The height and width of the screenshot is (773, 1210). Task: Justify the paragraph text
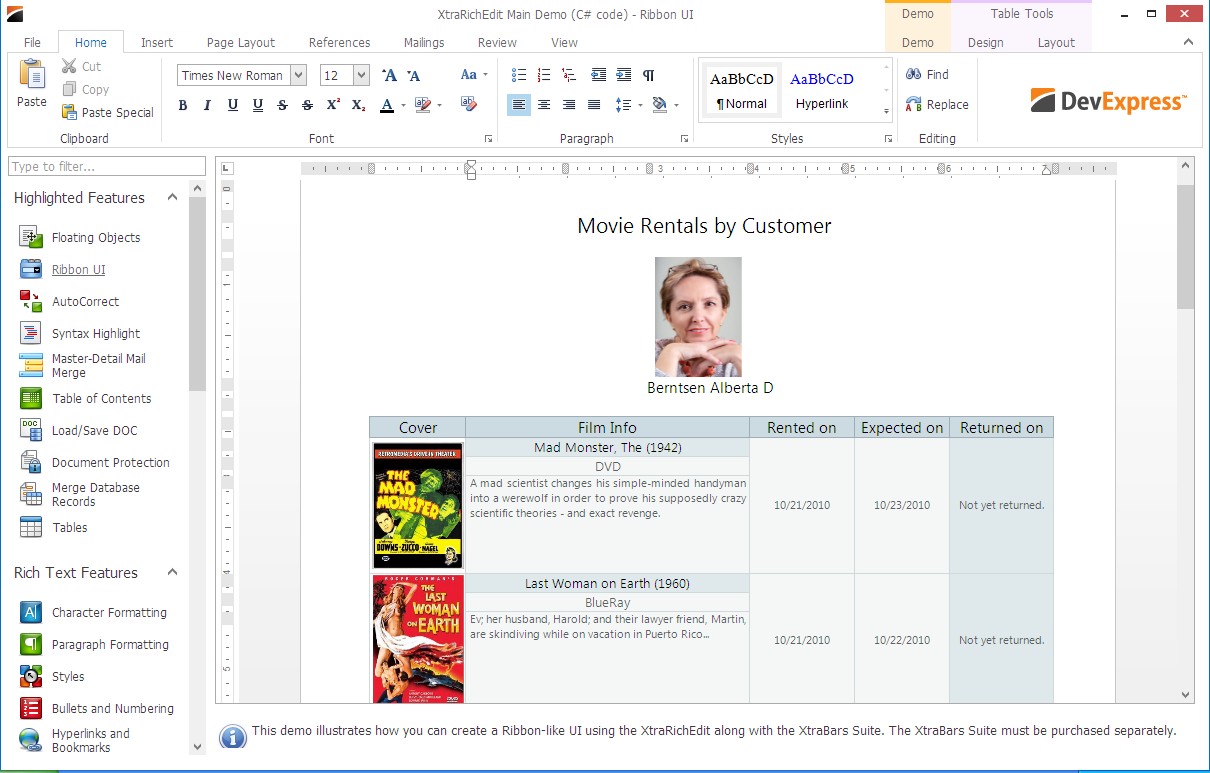pos(594,105)
